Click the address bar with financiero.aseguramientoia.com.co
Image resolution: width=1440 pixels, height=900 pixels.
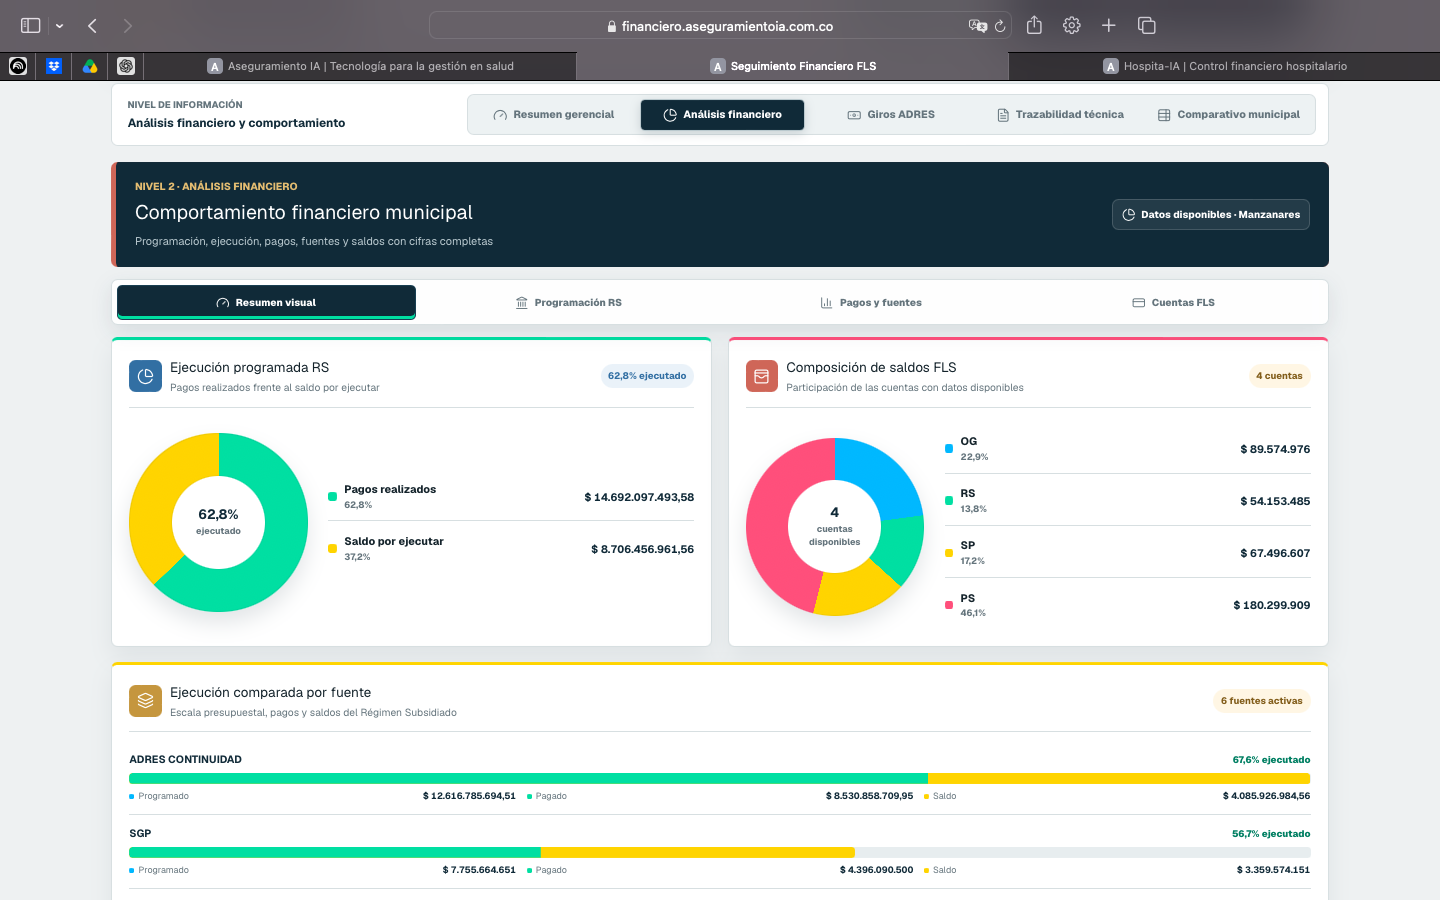coord(720,26)
